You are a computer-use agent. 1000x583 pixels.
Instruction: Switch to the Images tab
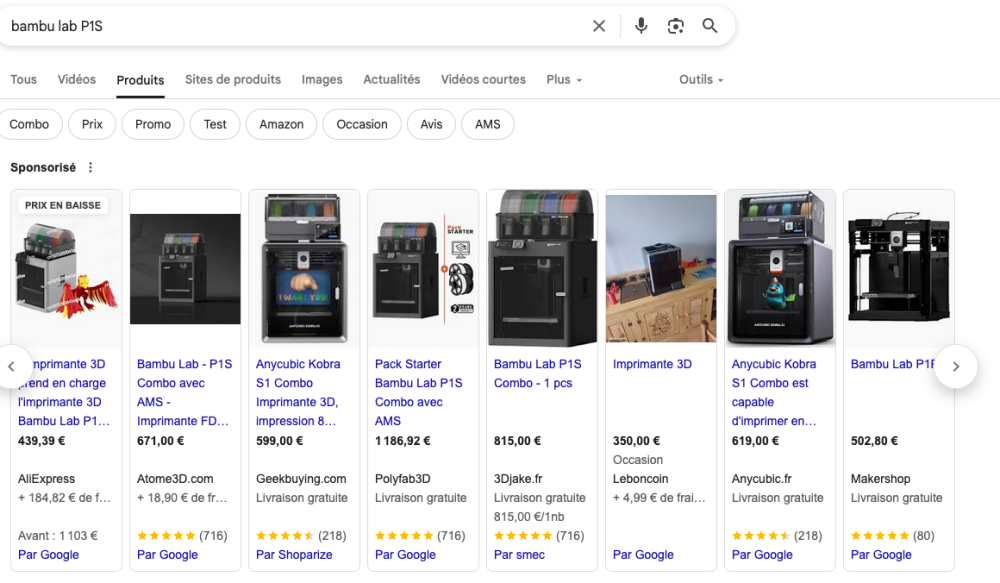[x=322, y=80]
